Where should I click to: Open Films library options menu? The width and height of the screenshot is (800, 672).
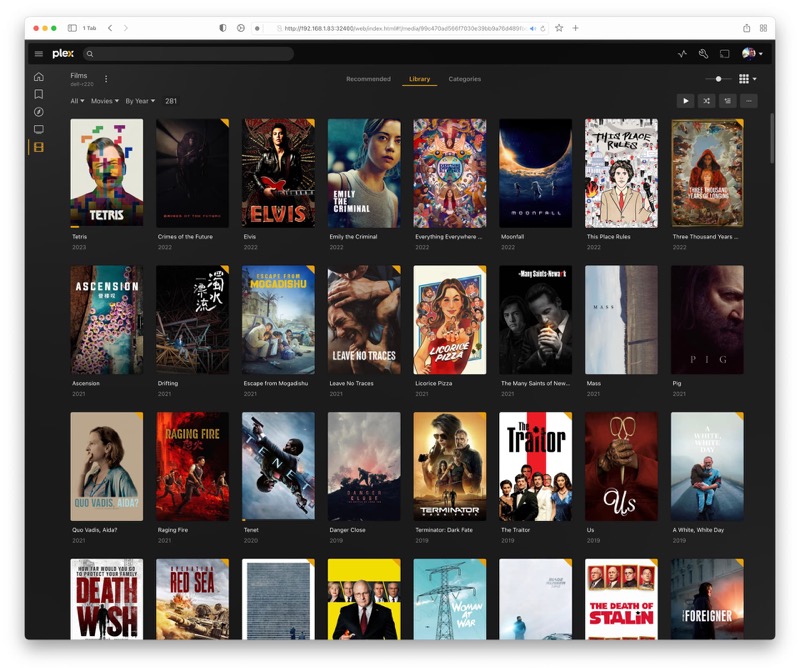(106, 79)
